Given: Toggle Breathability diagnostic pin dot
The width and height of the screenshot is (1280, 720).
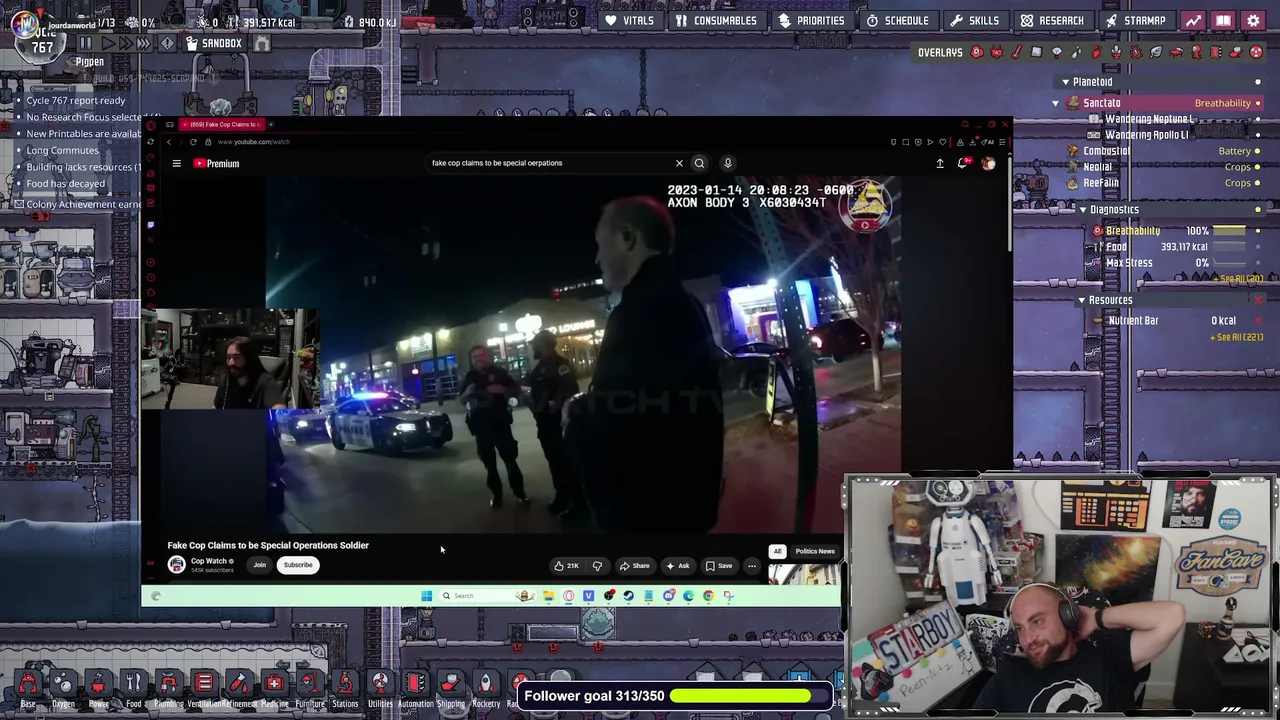Looking at the screenshot, I should pos(1258,231).
